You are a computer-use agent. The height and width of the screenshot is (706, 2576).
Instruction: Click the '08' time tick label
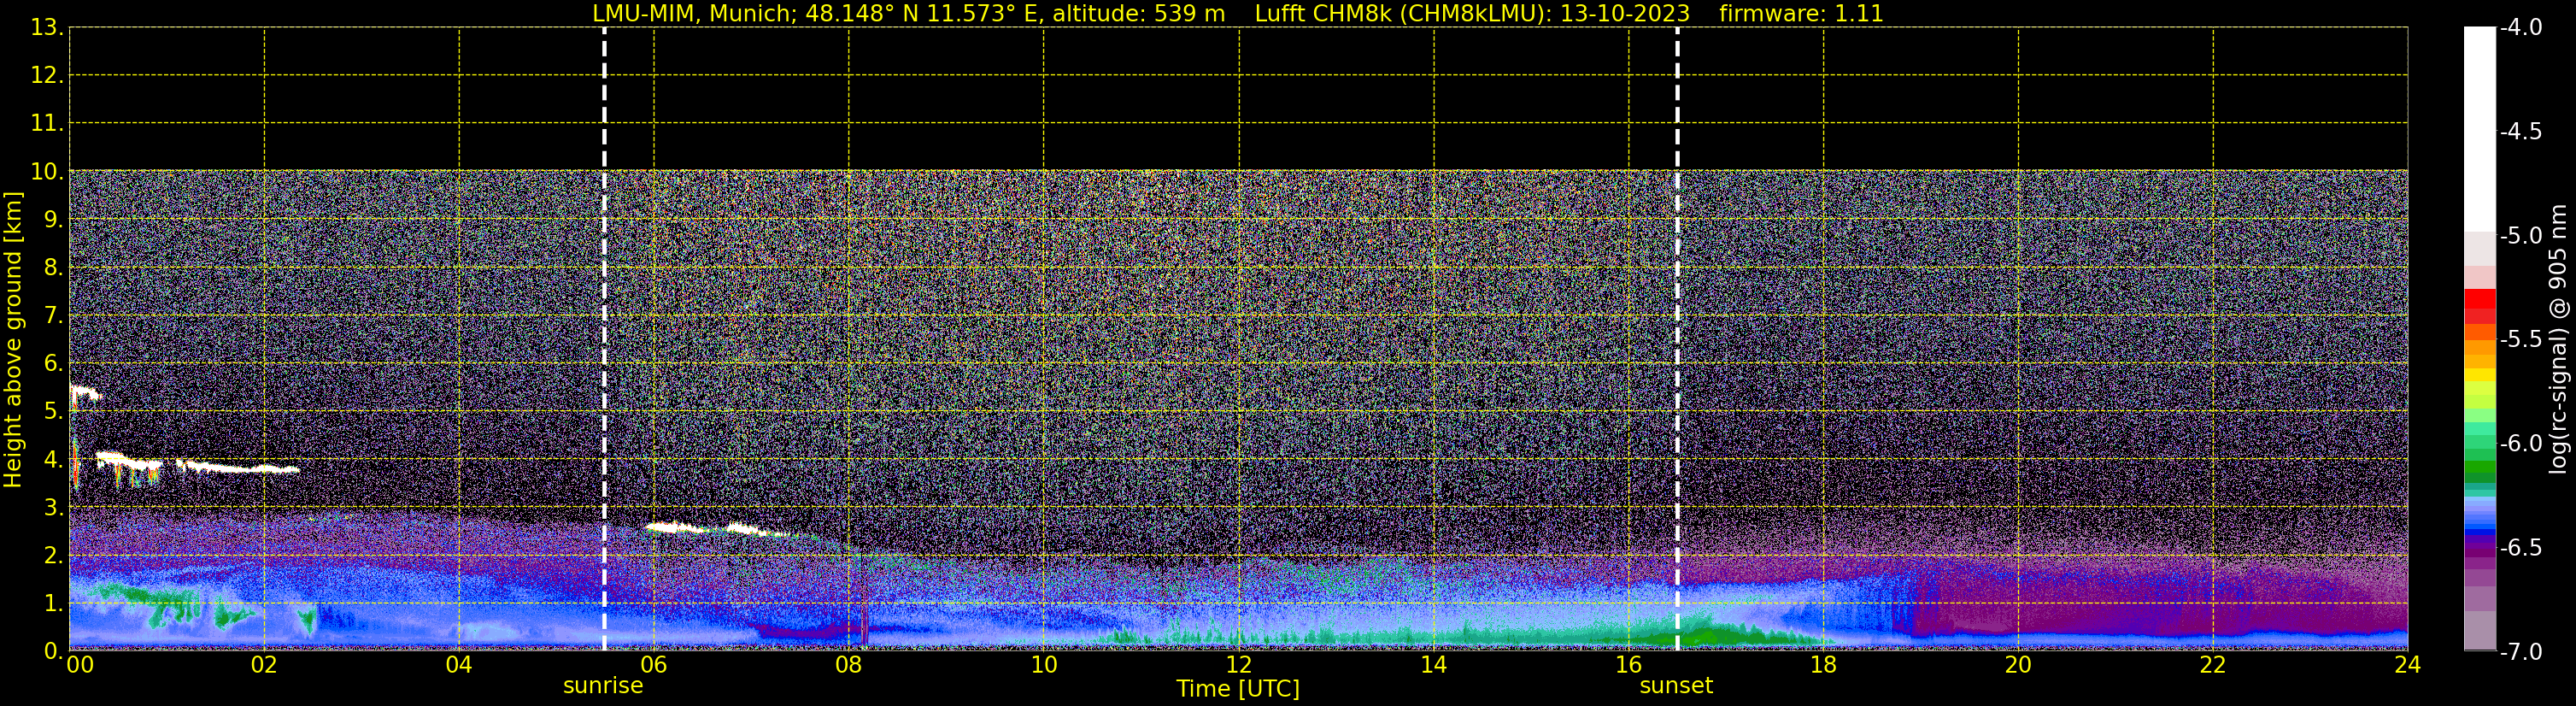pyautogui.click(x=849, y=665)
